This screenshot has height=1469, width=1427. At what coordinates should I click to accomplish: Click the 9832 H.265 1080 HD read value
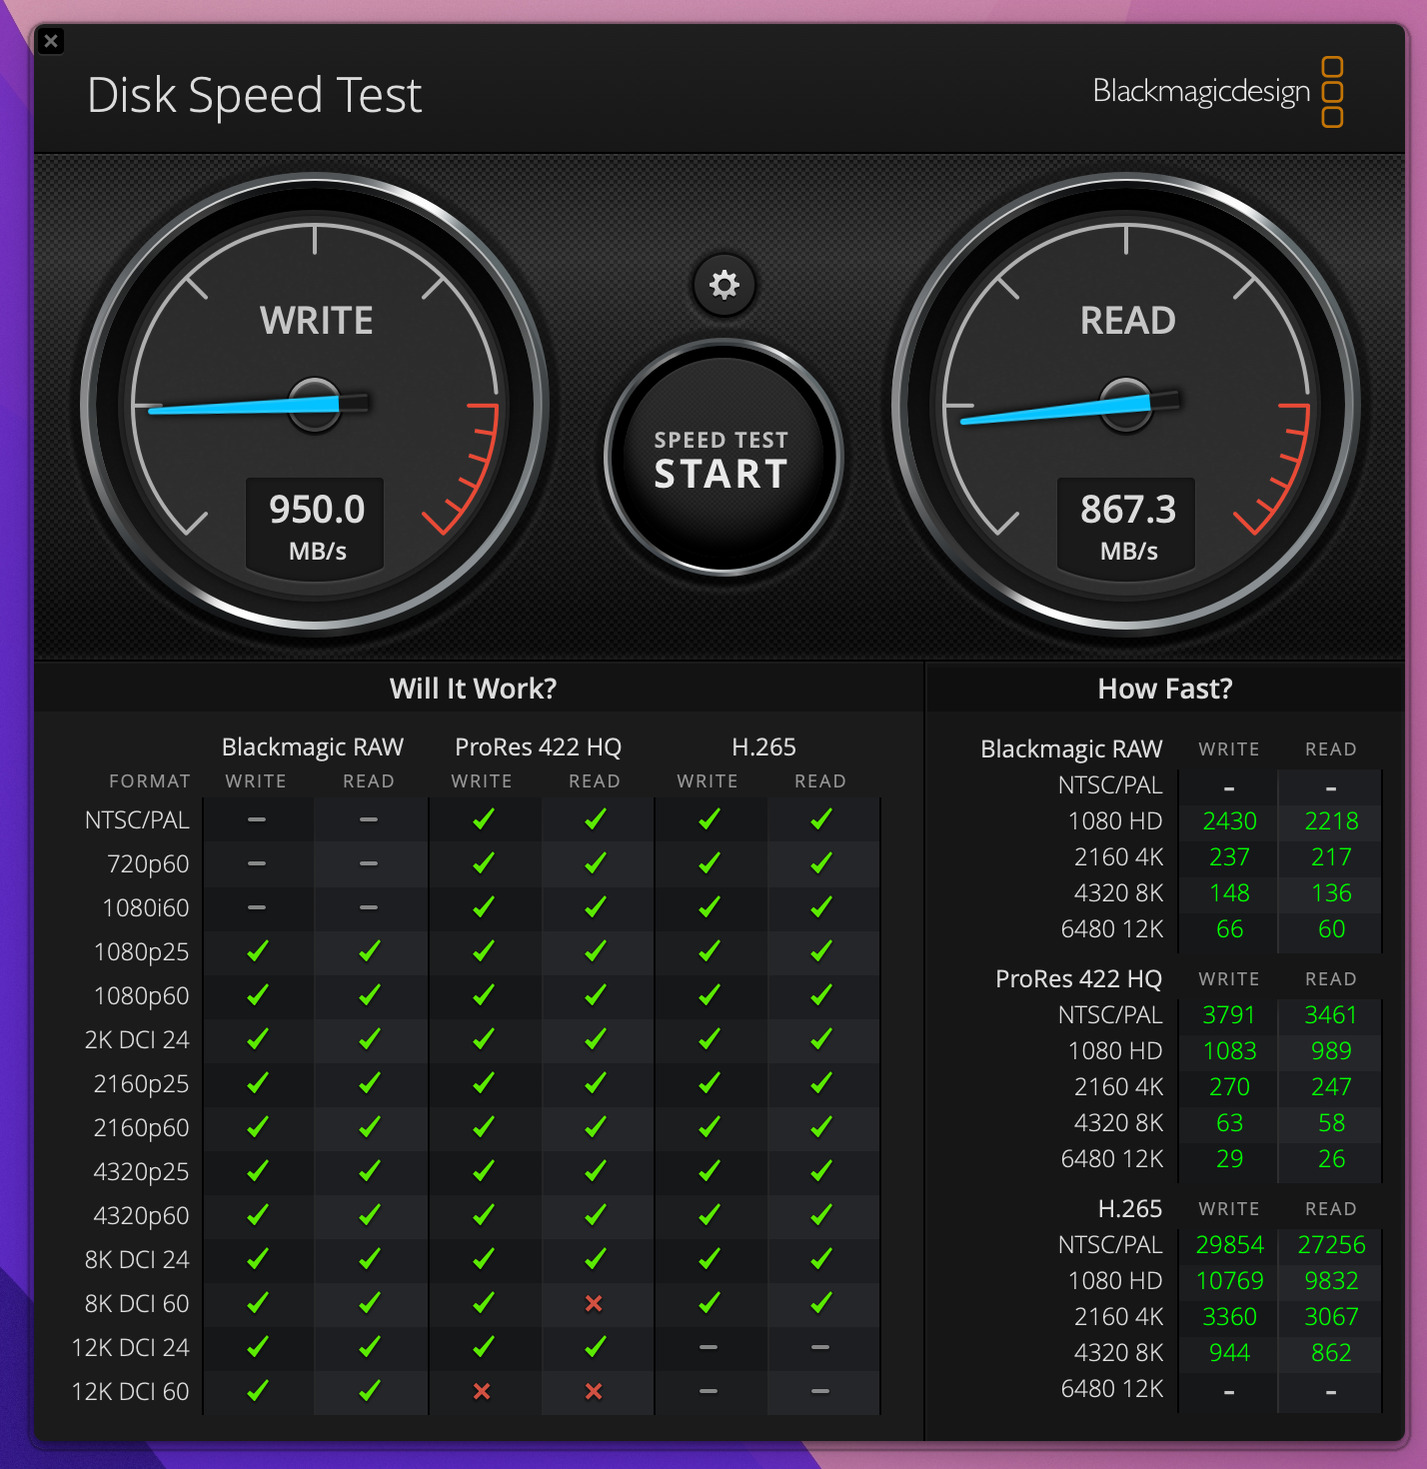click(1331, 1281)
